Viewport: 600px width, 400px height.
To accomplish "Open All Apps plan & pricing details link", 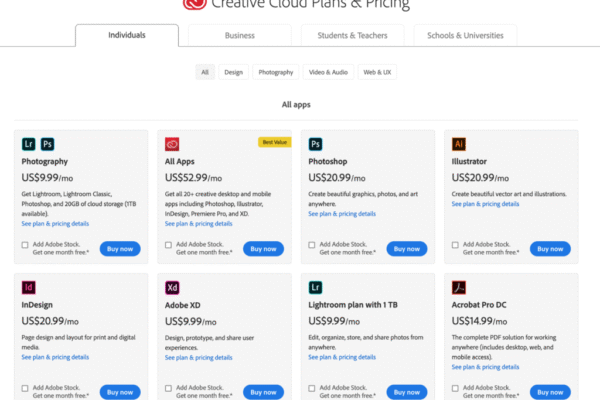I will coord(199,224).
